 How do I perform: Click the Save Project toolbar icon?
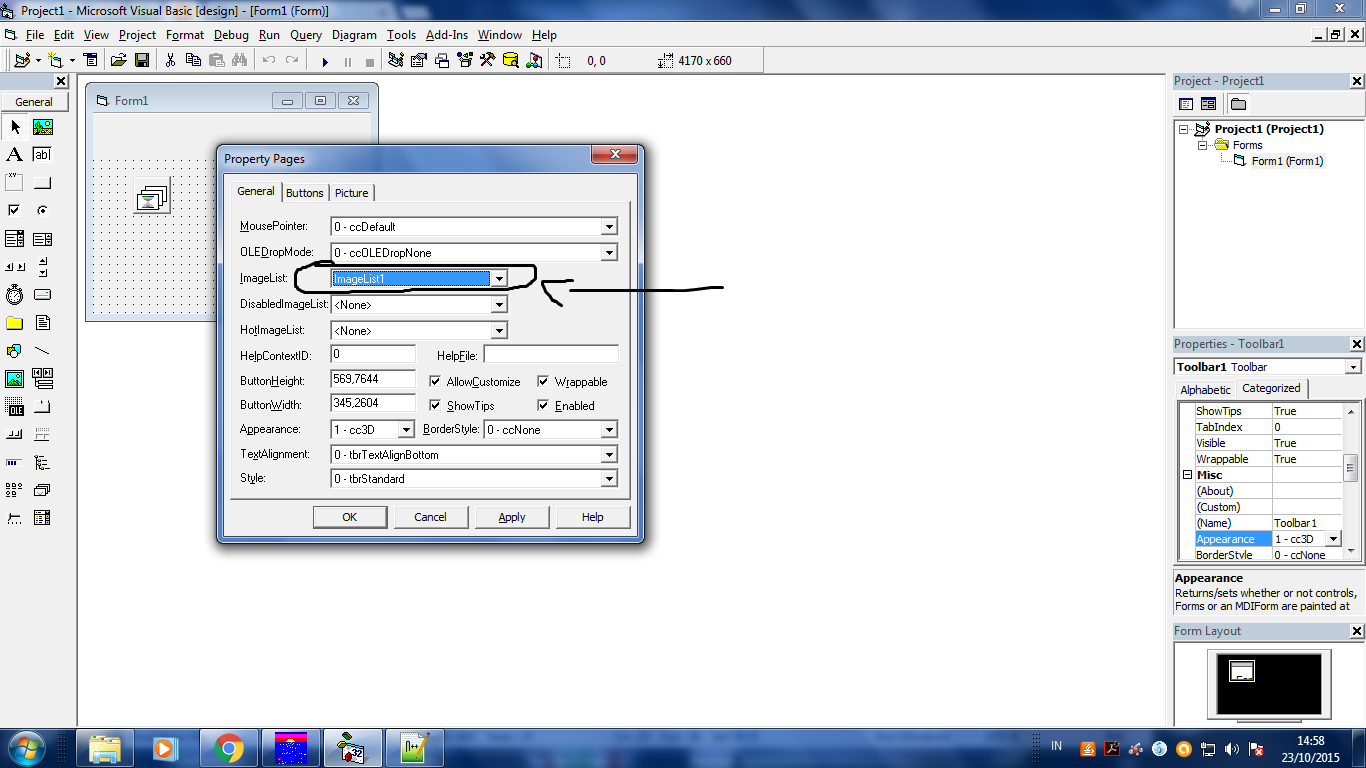pos(142,60)
